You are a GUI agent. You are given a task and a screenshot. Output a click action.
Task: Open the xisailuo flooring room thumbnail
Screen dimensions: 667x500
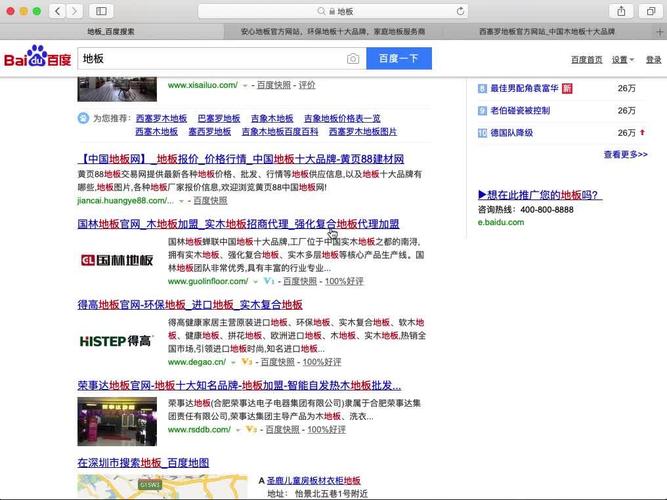point(117,89)
